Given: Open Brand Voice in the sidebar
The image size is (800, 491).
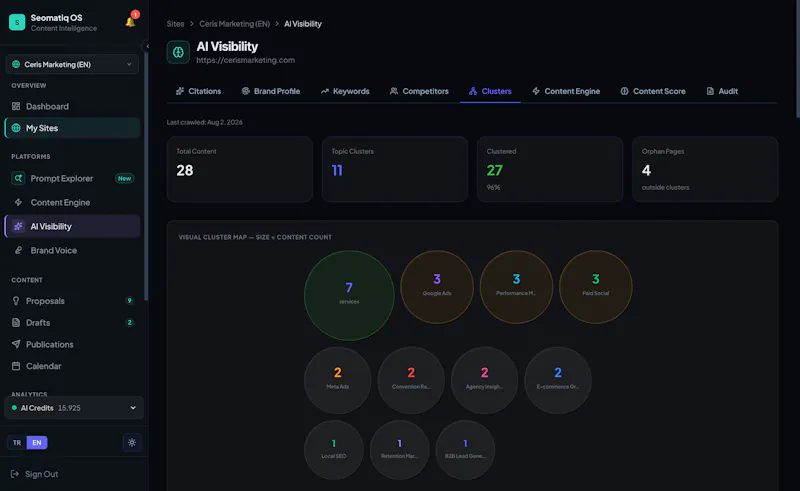Looking at the screenshot, I should click(x=72, y=250).
